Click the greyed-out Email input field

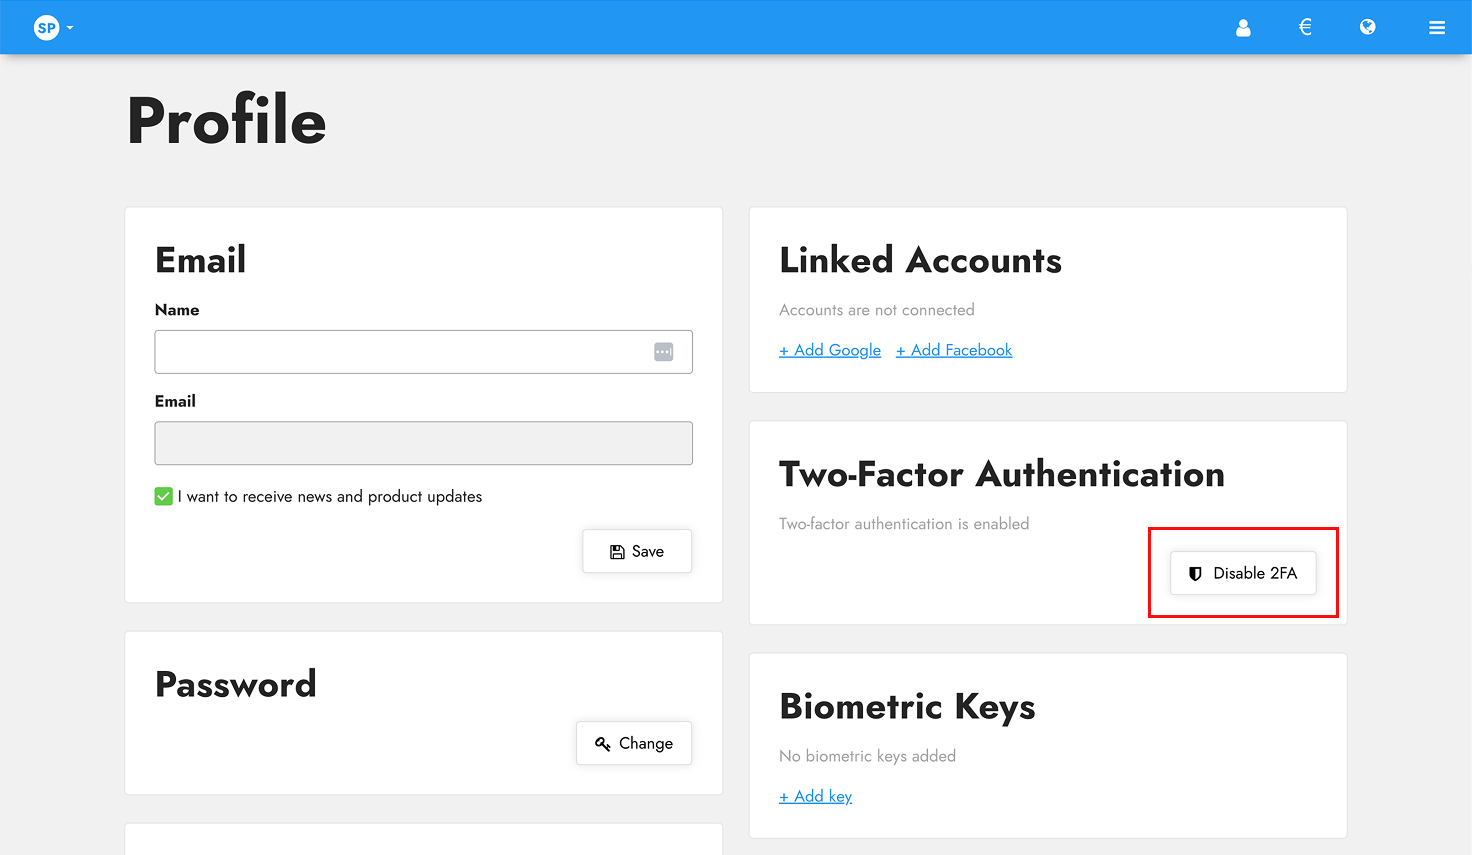[423, 443]
